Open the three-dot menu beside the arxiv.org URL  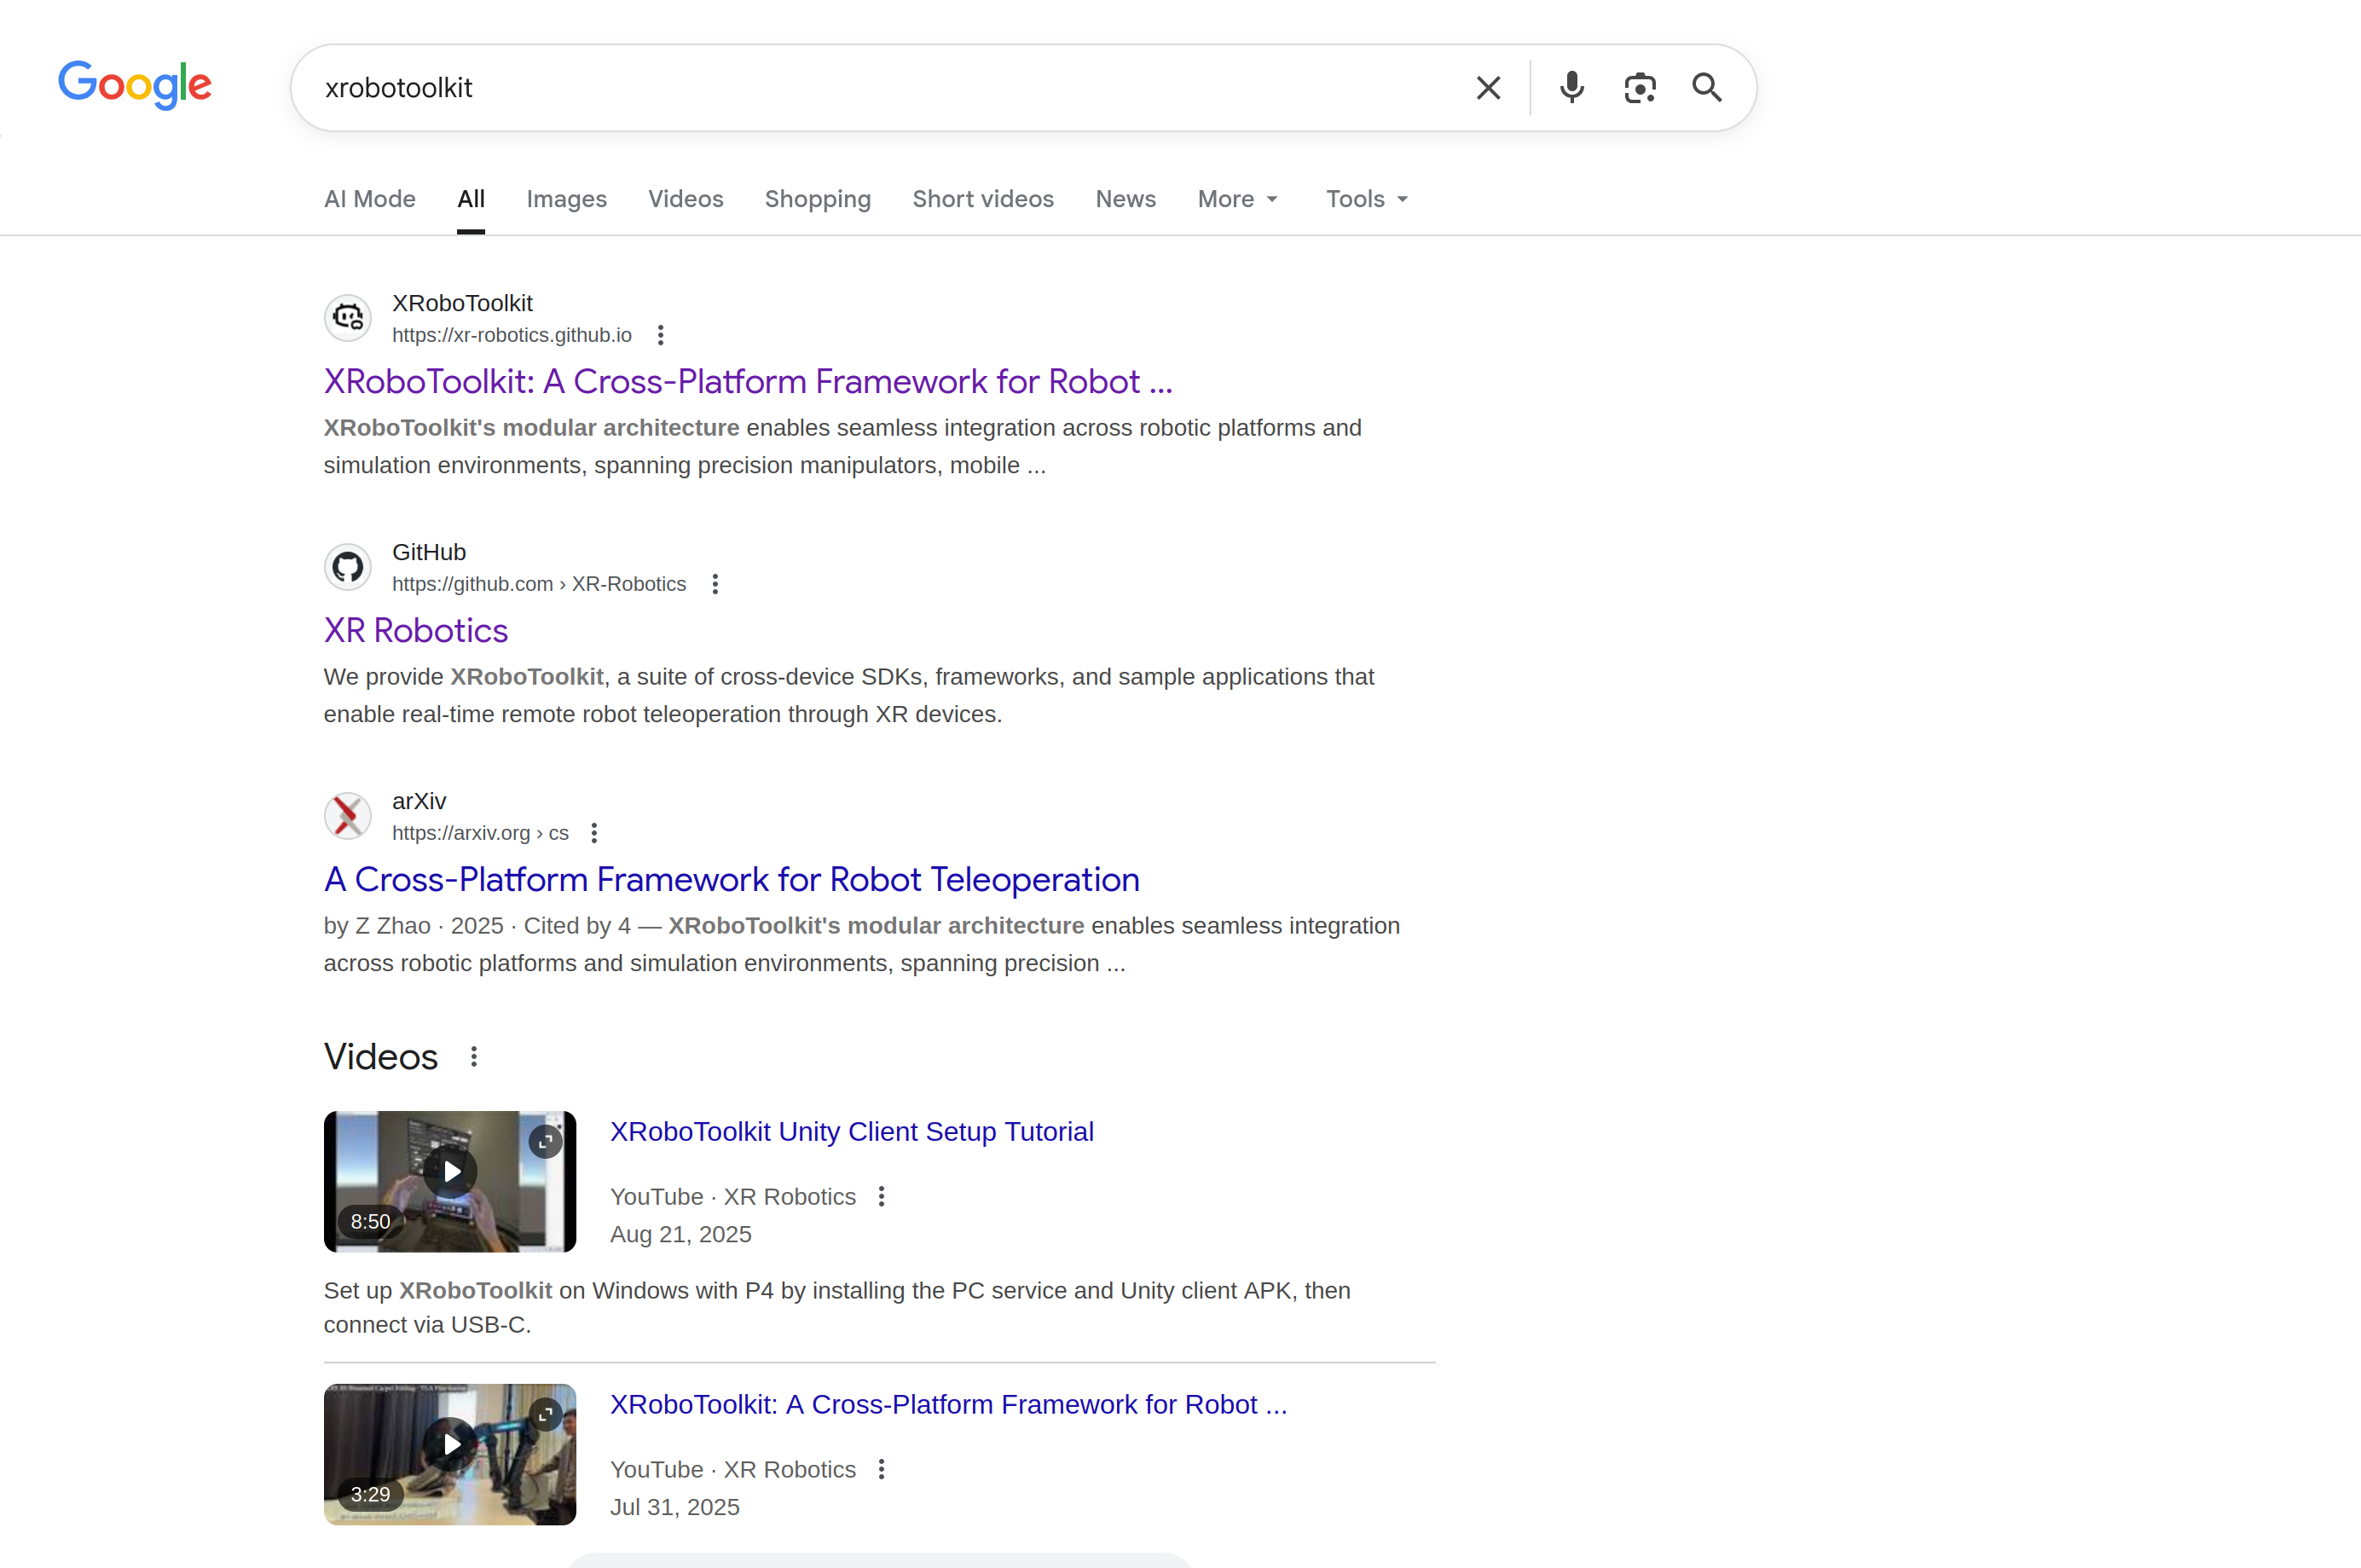click(594, 833)
